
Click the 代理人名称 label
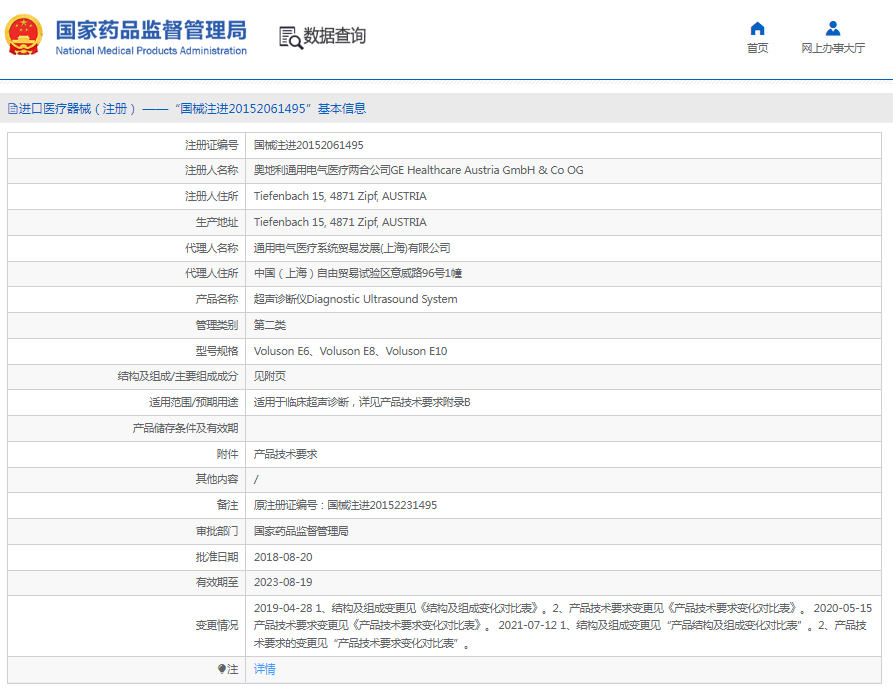point(211,248)
